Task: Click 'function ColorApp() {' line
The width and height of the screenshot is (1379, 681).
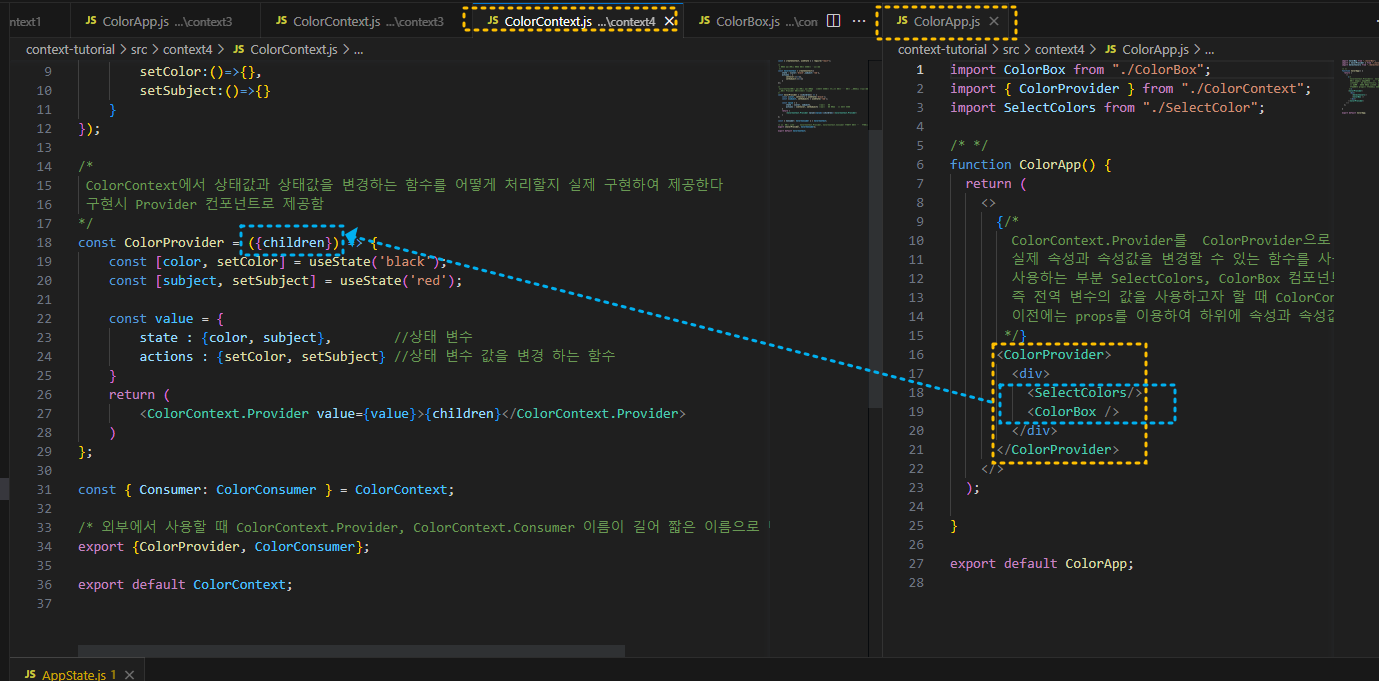Action: (1031, 164)
